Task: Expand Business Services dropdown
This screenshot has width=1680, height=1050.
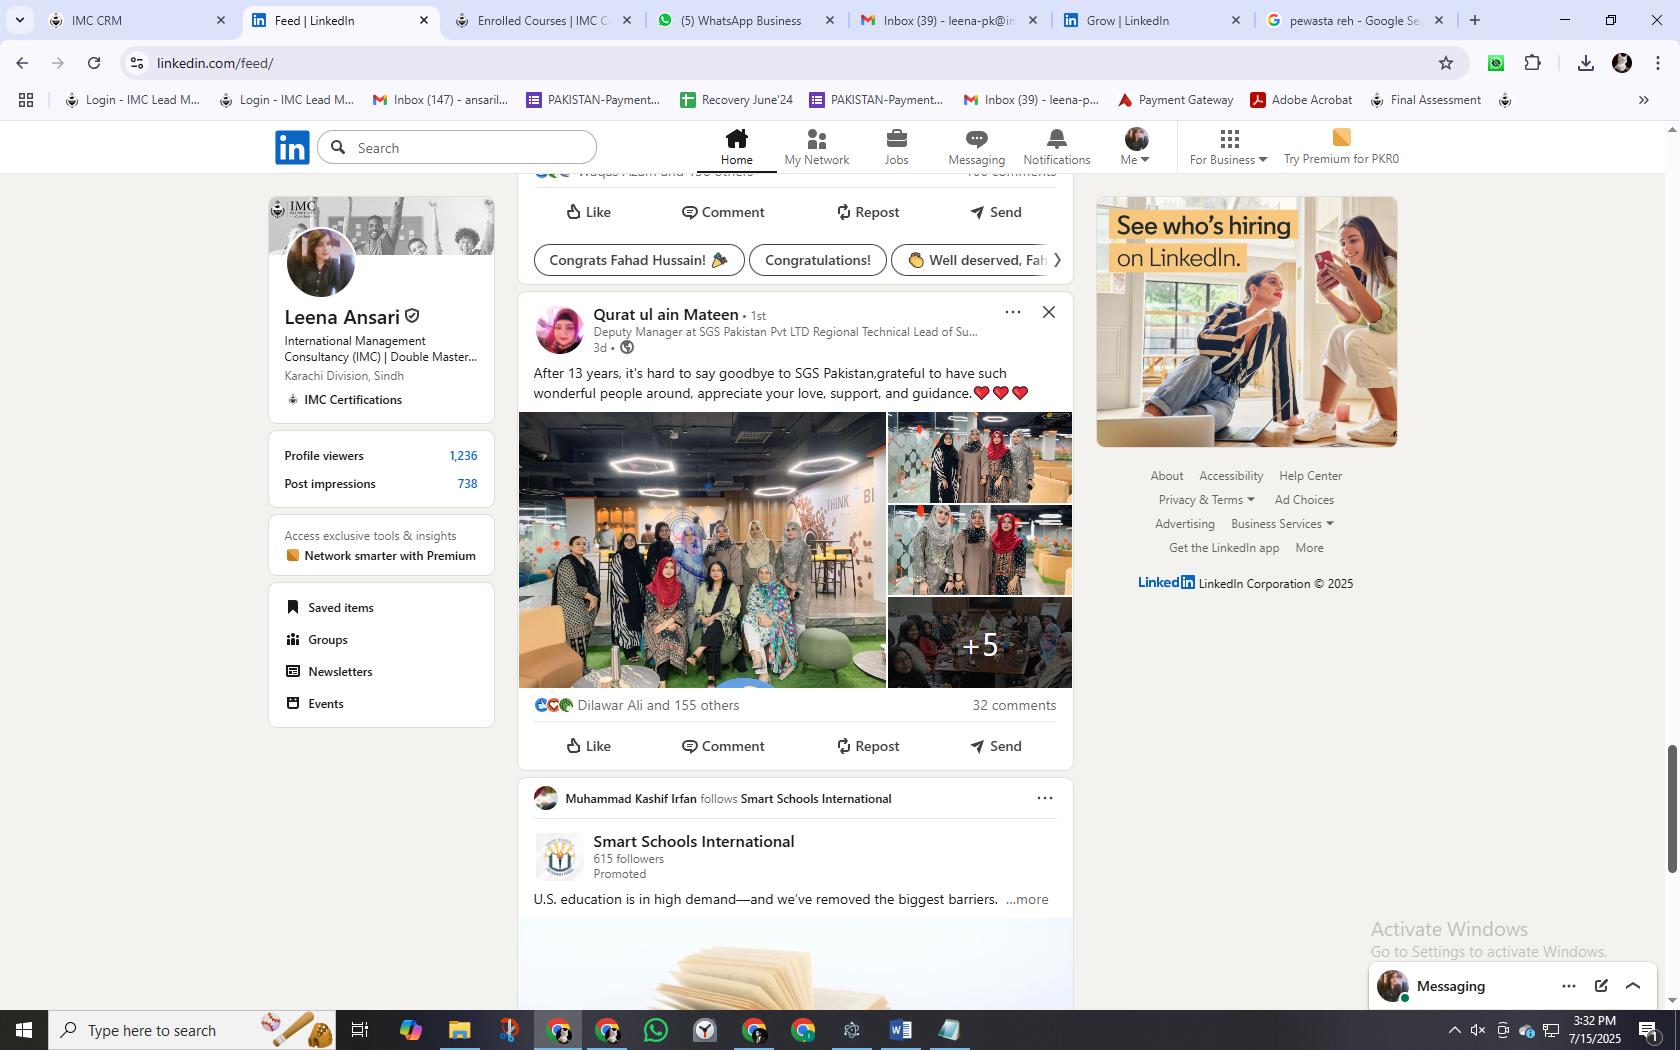Action: pyautogui.click(x=1282, y=524)
